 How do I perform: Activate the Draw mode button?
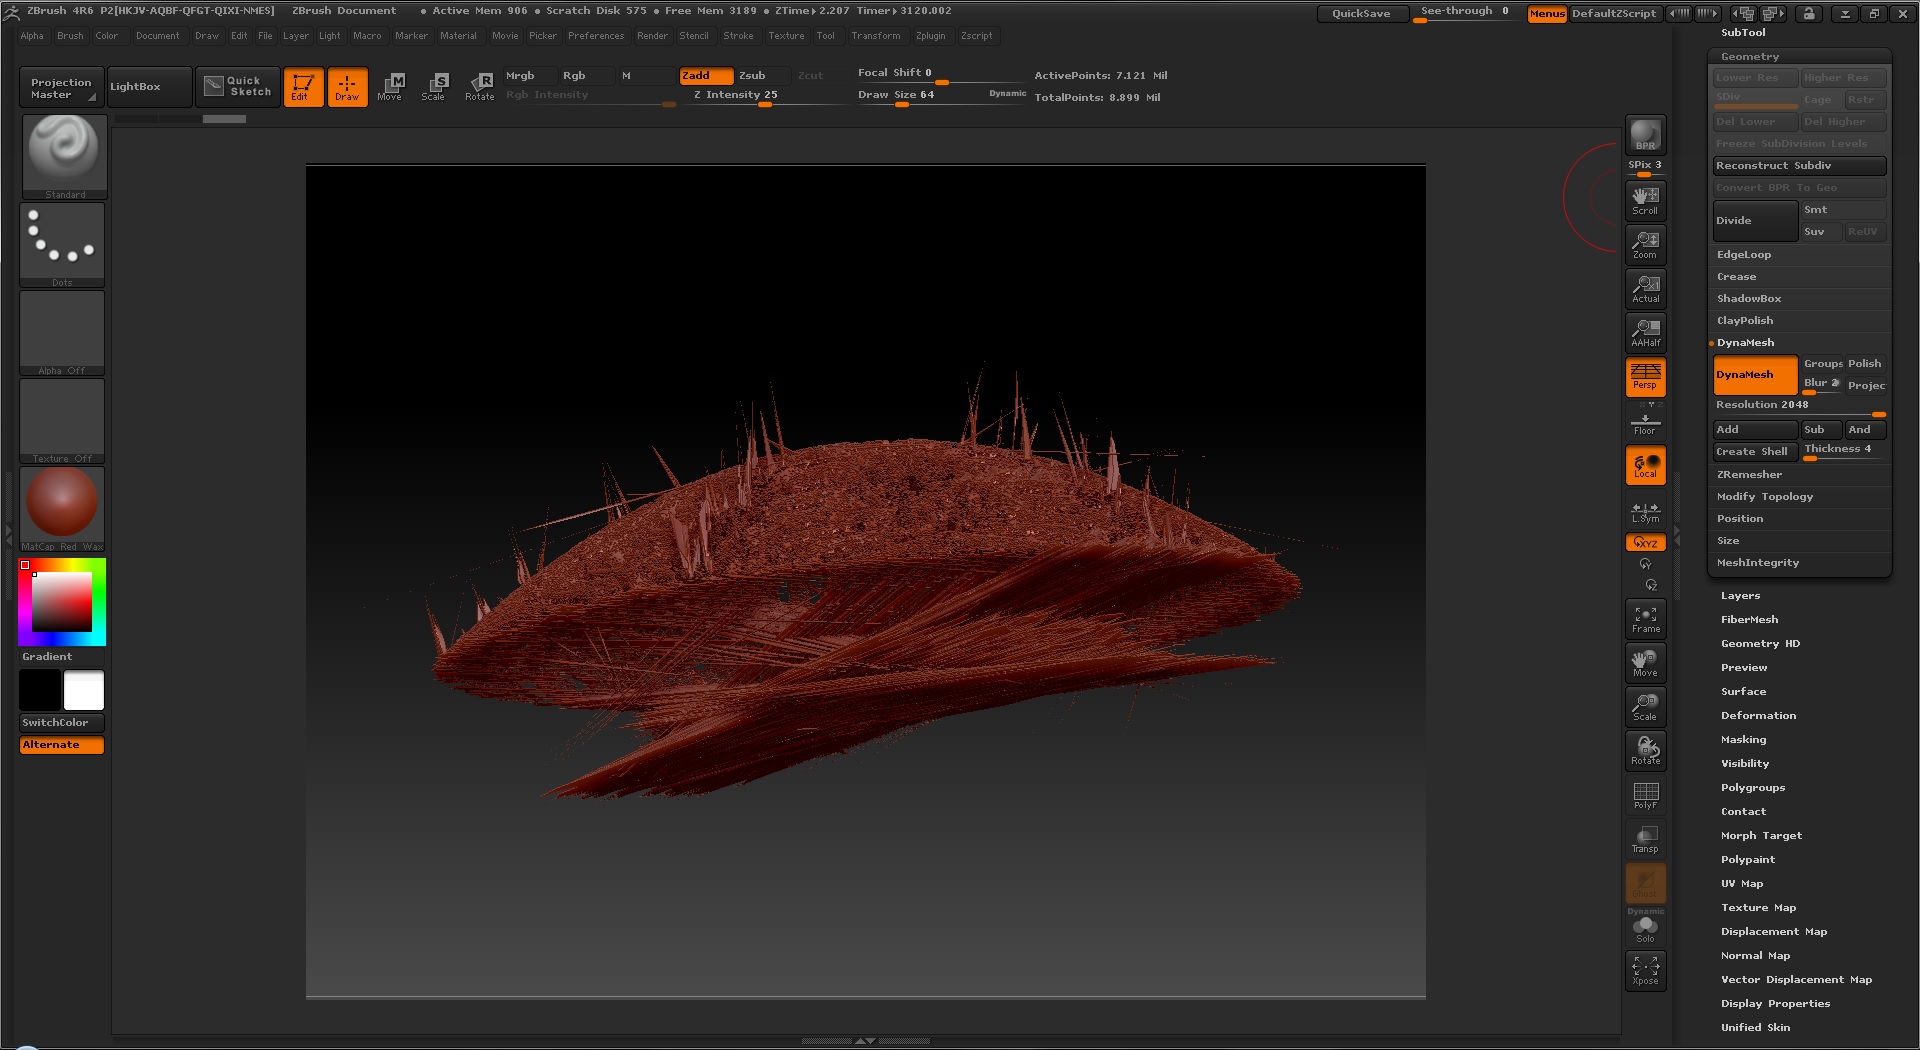(x=347, y=87)
